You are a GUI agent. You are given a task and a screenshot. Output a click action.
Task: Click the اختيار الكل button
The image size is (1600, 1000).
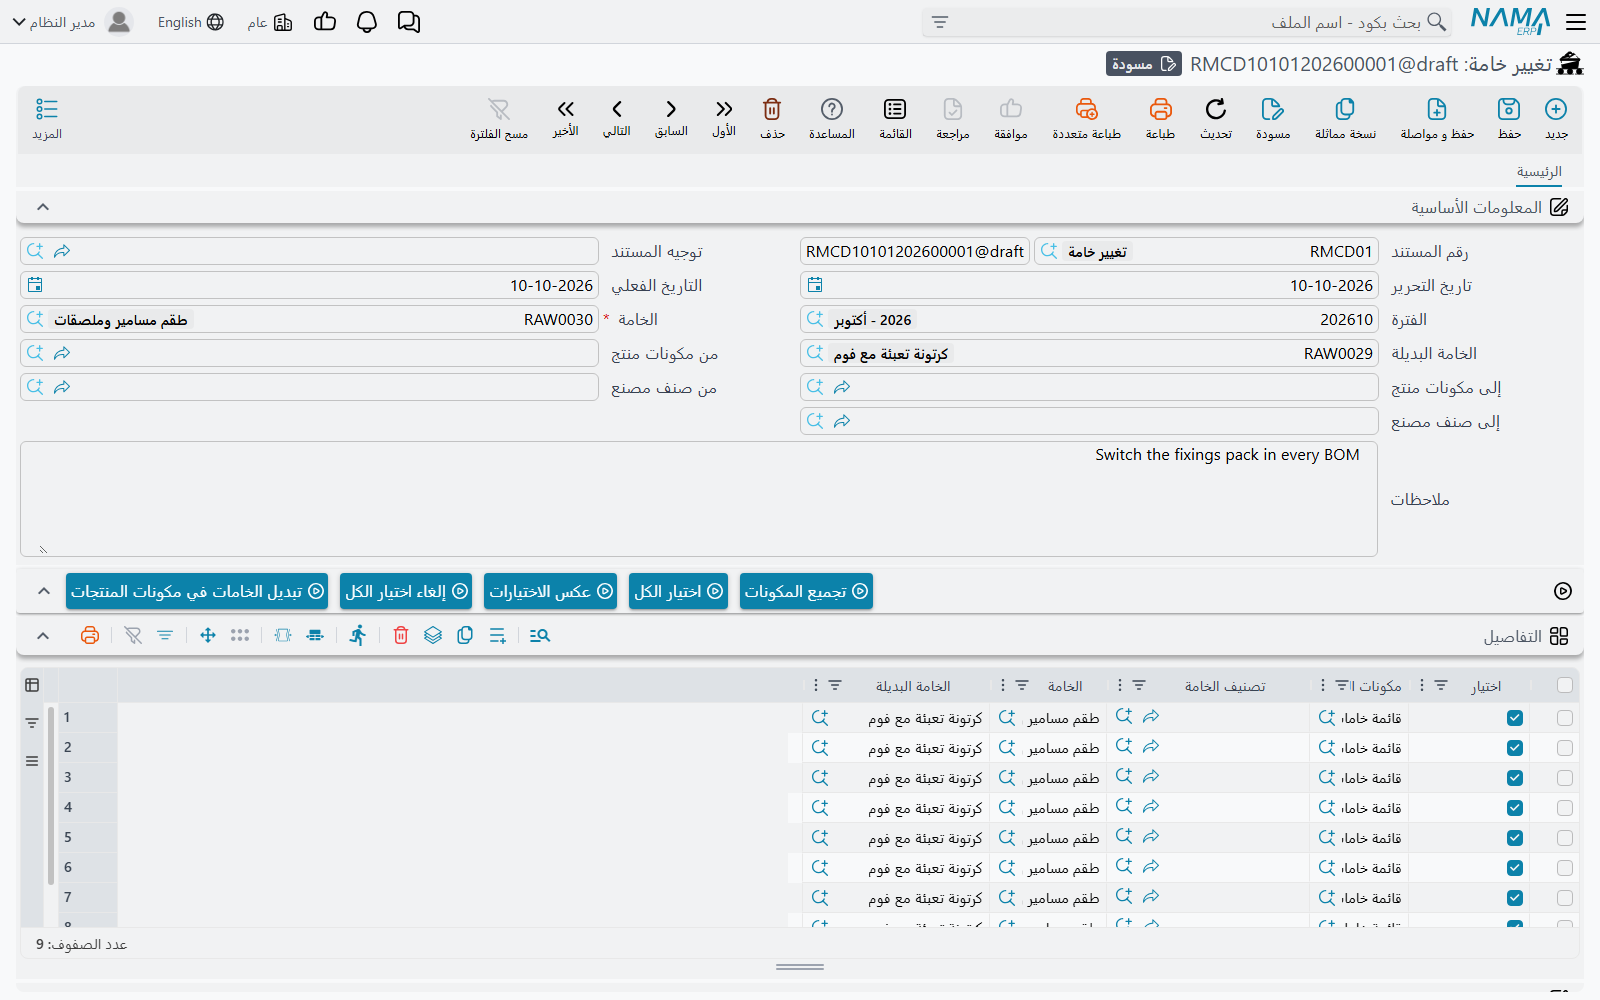click(x=678, y=591)
